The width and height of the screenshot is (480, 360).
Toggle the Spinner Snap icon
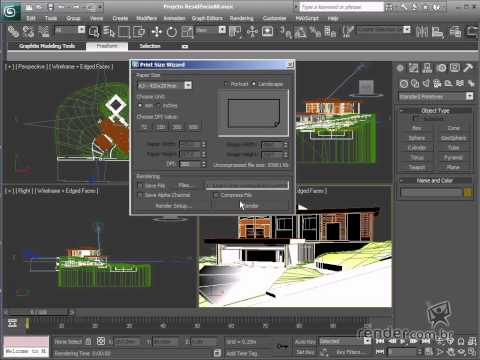[x=330, y=32]
